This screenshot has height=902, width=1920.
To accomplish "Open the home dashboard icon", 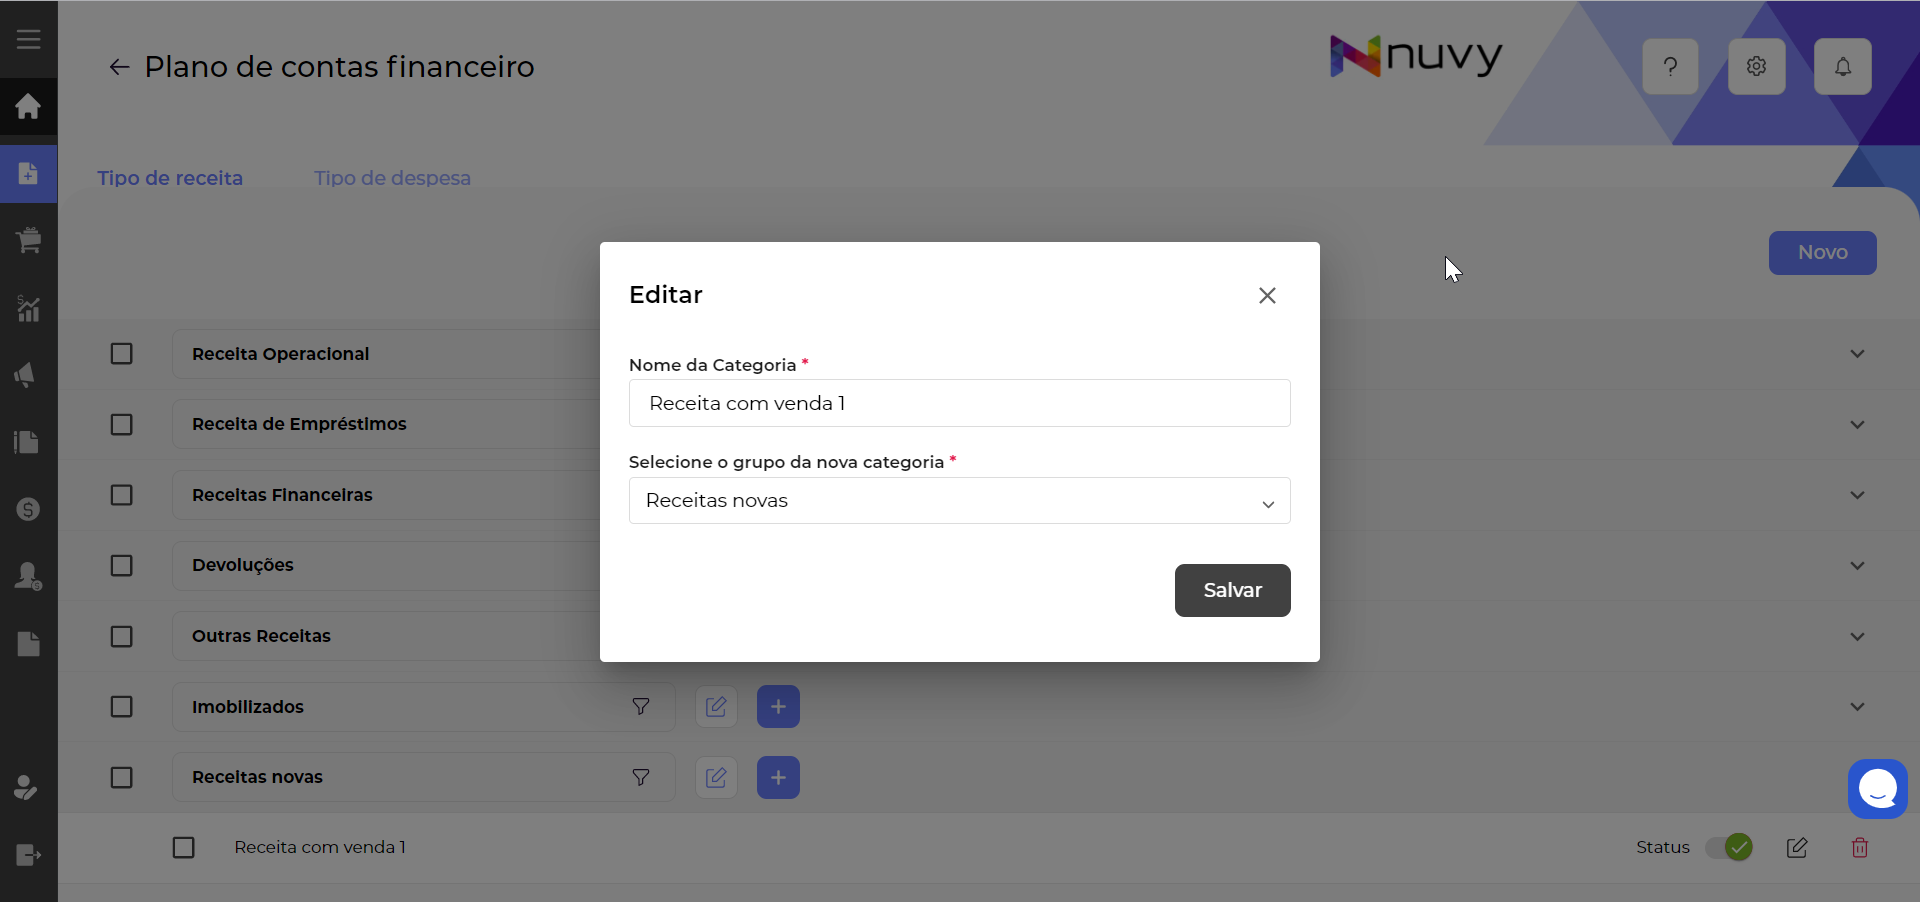I will tap(28, 106).
